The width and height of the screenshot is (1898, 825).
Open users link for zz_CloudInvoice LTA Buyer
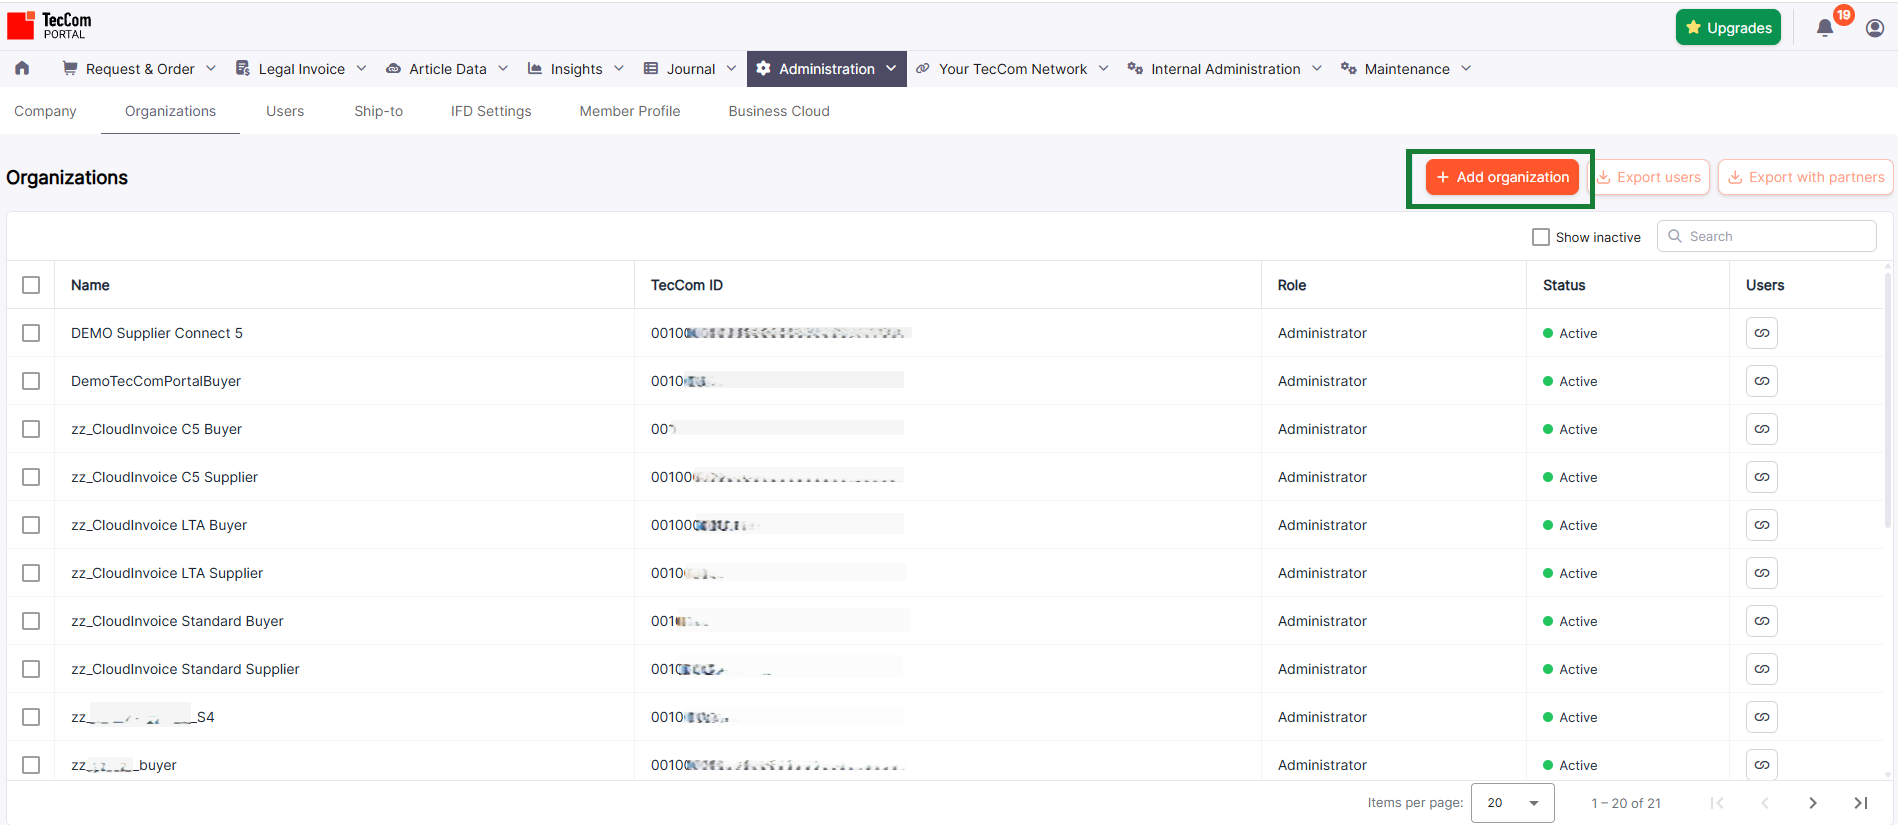point(1761,525)
